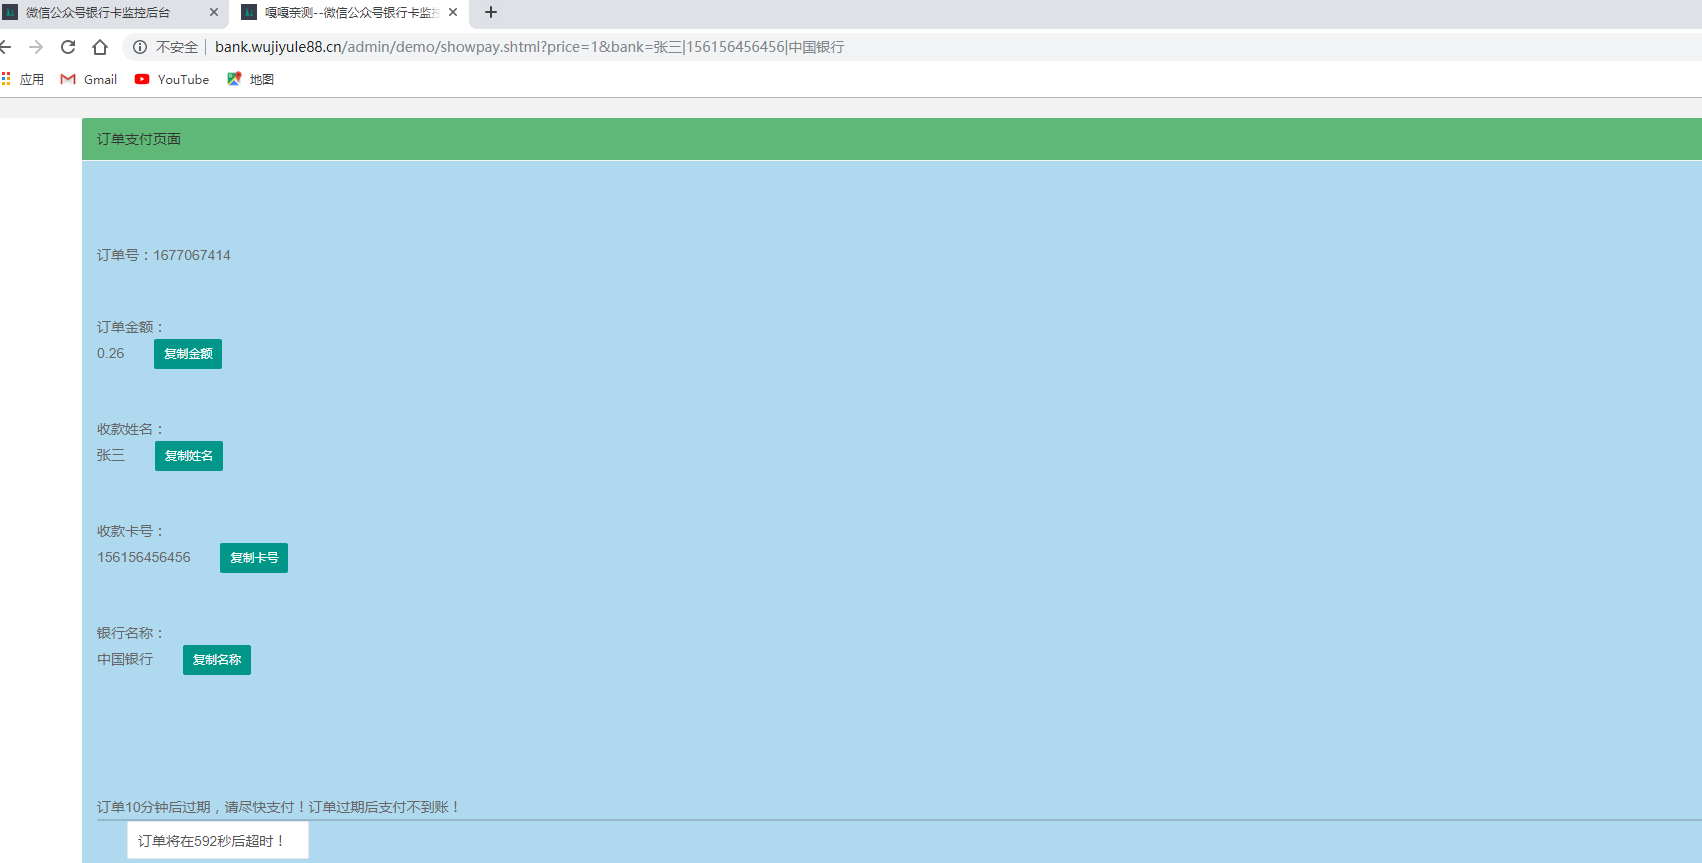Click the browser forward arrow
The image size is (1702, 863).
pos(36,47)
